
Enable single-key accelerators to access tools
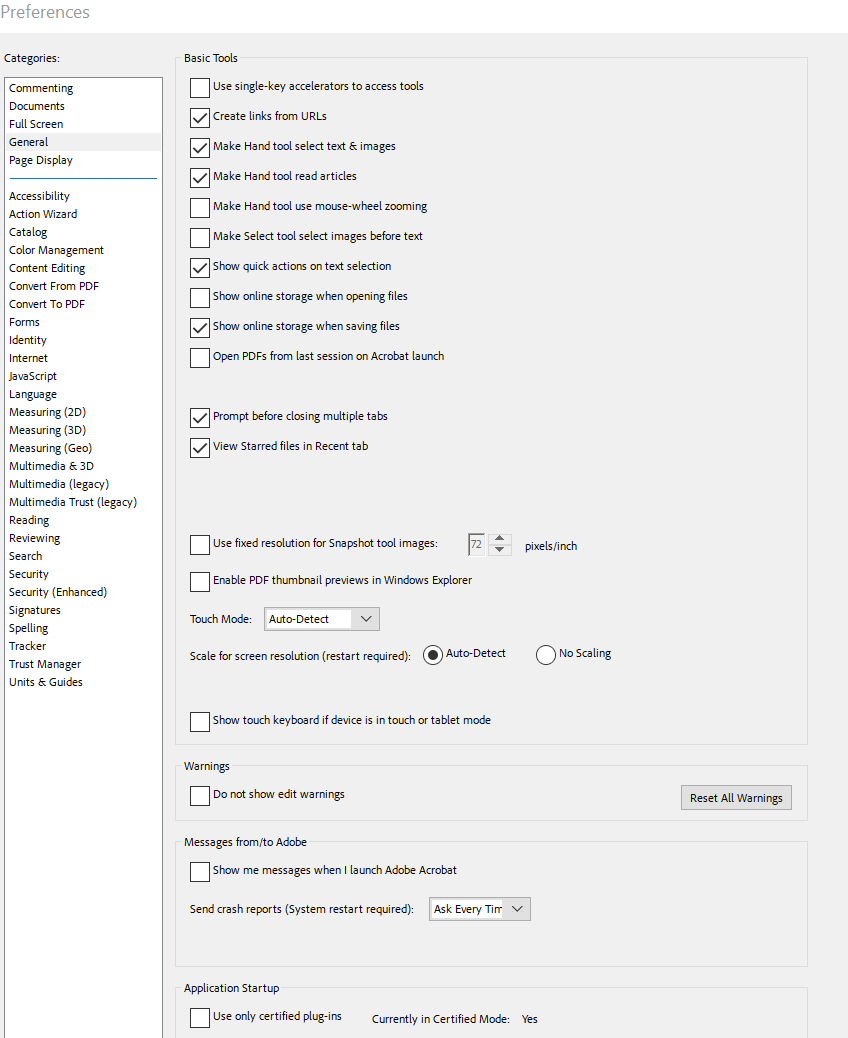(x=199, y=87)
